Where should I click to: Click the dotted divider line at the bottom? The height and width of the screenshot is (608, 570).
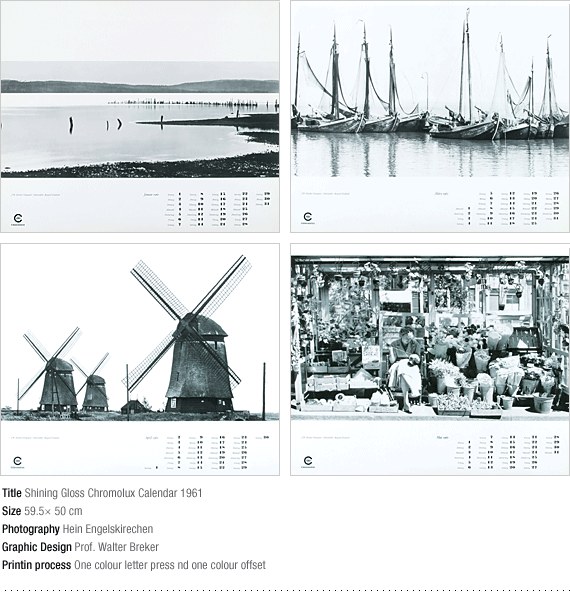(285, 591)
